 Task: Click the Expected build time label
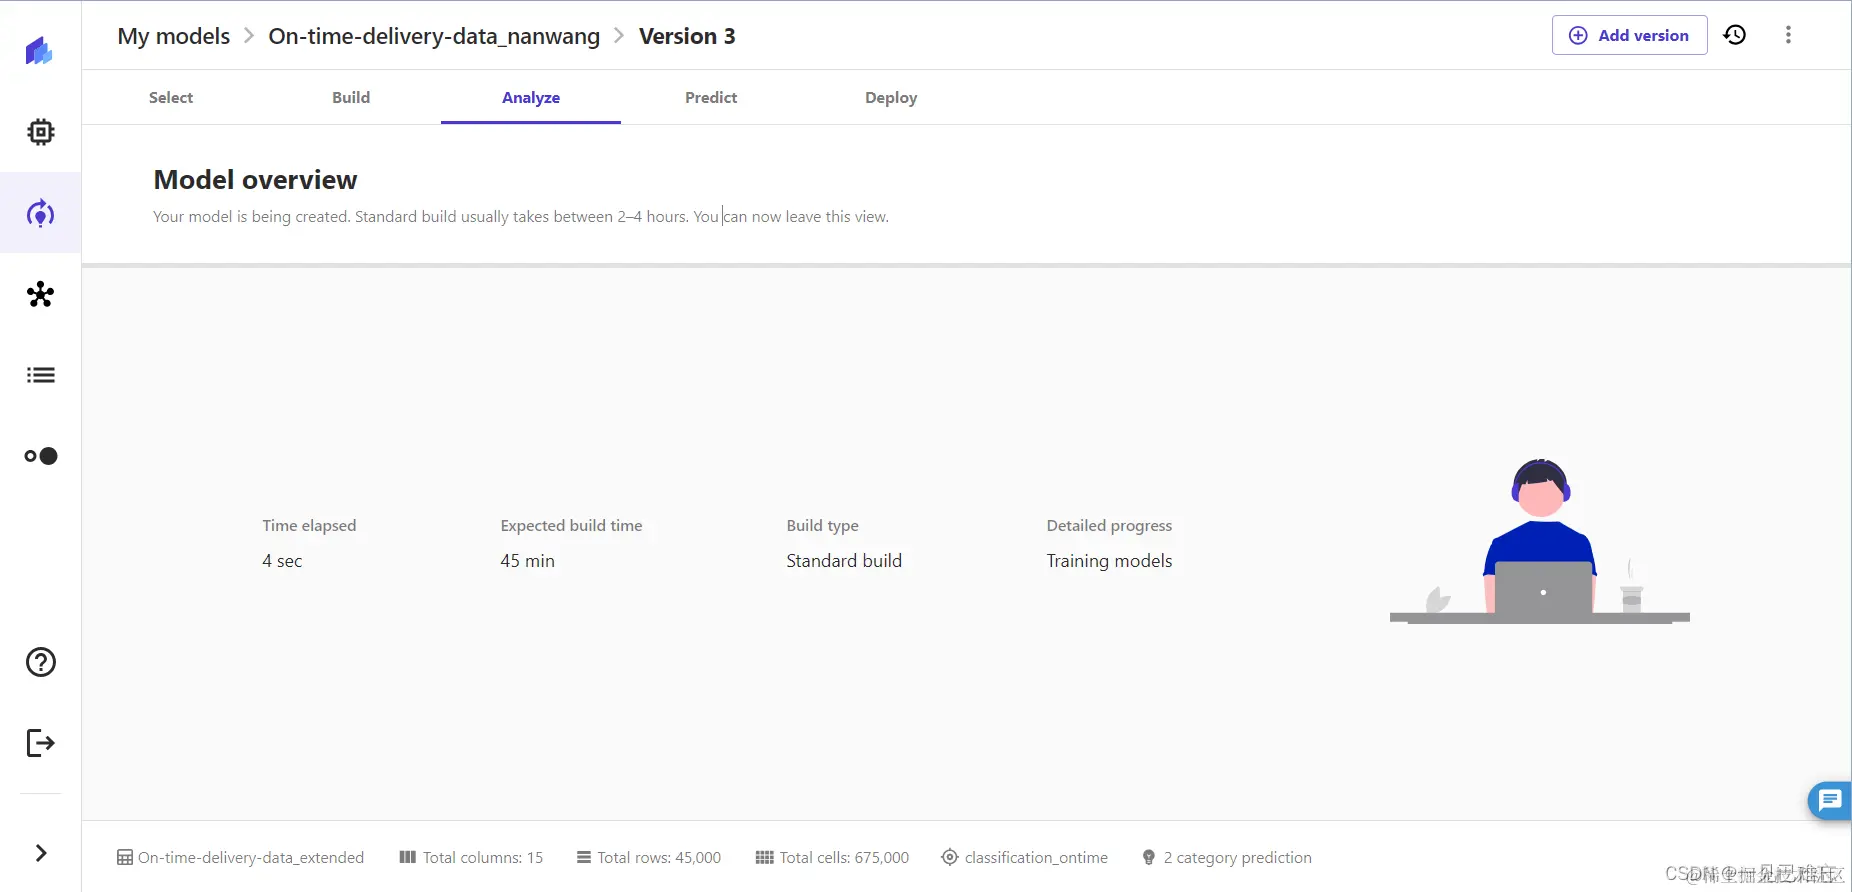[x=571, y=525]
